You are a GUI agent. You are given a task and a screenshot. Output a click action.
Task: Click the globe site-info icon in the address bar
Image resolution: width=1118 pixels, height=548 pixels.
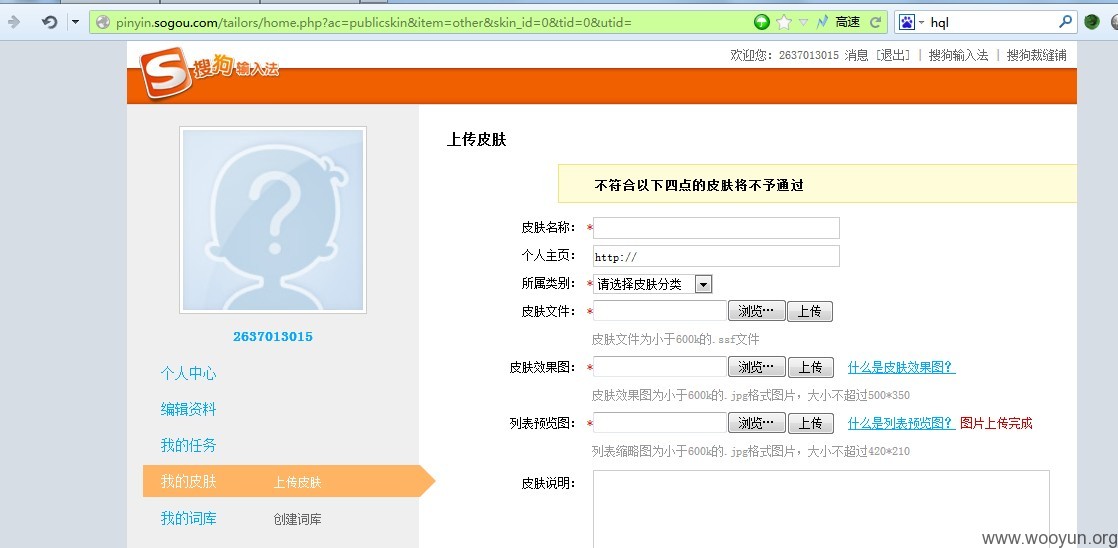pos(103,23)
